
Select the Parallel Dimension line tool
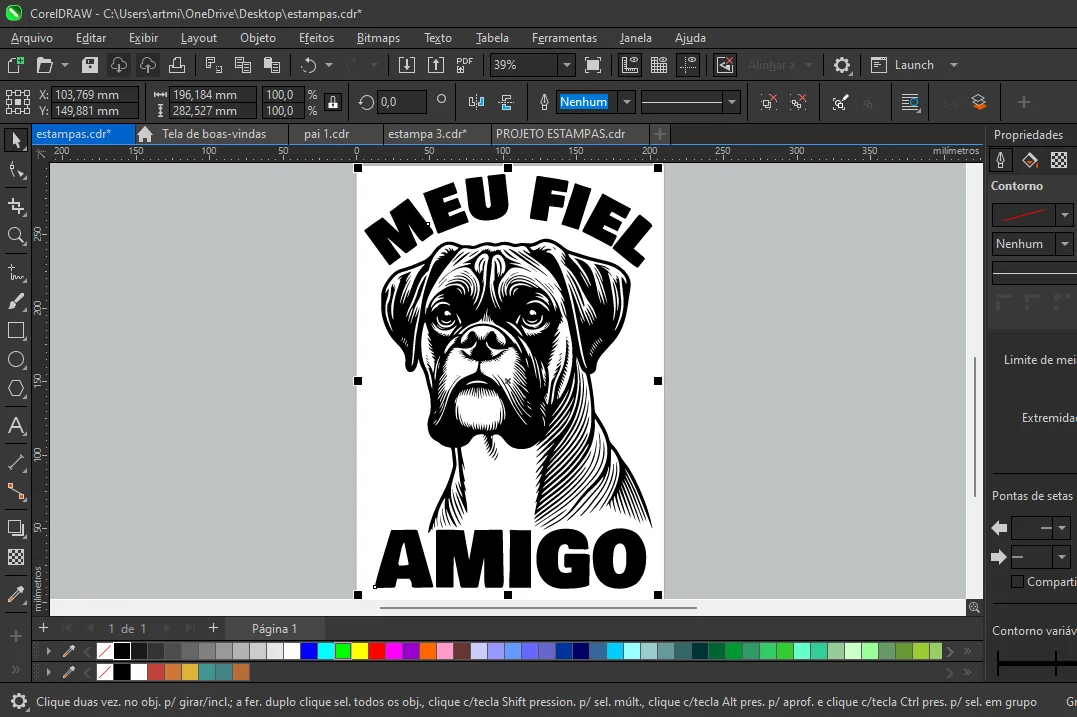click(x=16, y=462)
